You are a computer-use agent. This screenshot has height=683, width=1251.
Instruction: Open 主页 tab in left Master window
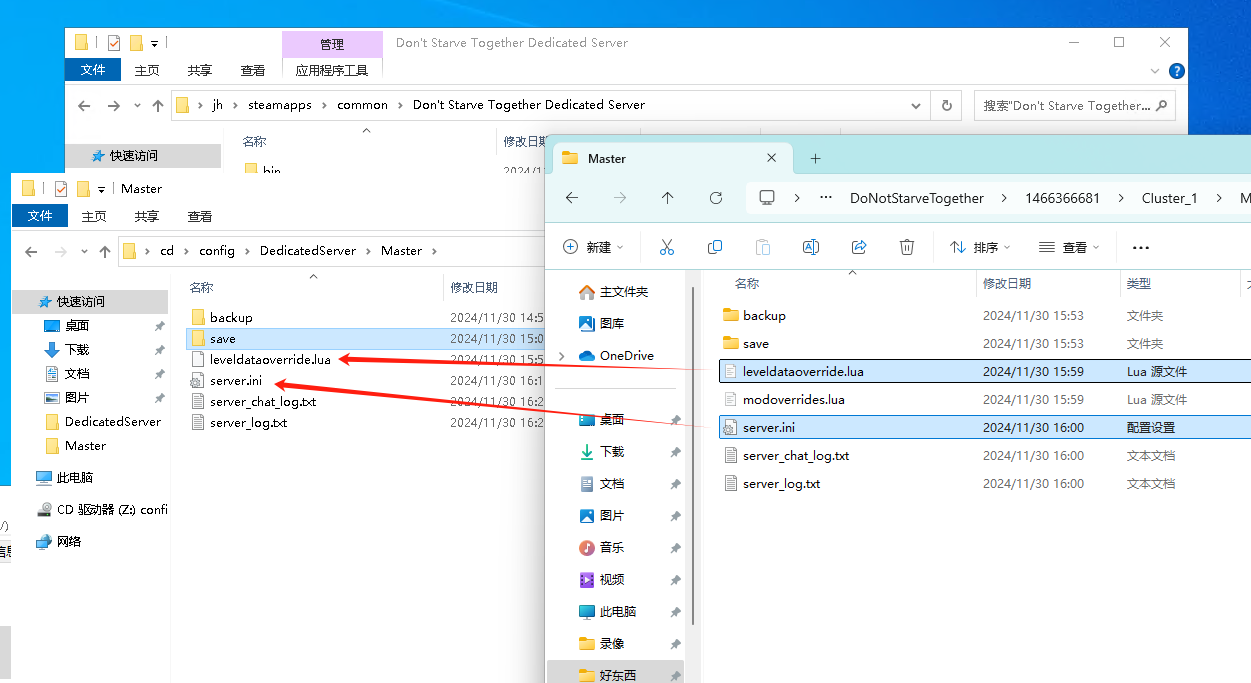pos(94,216)
